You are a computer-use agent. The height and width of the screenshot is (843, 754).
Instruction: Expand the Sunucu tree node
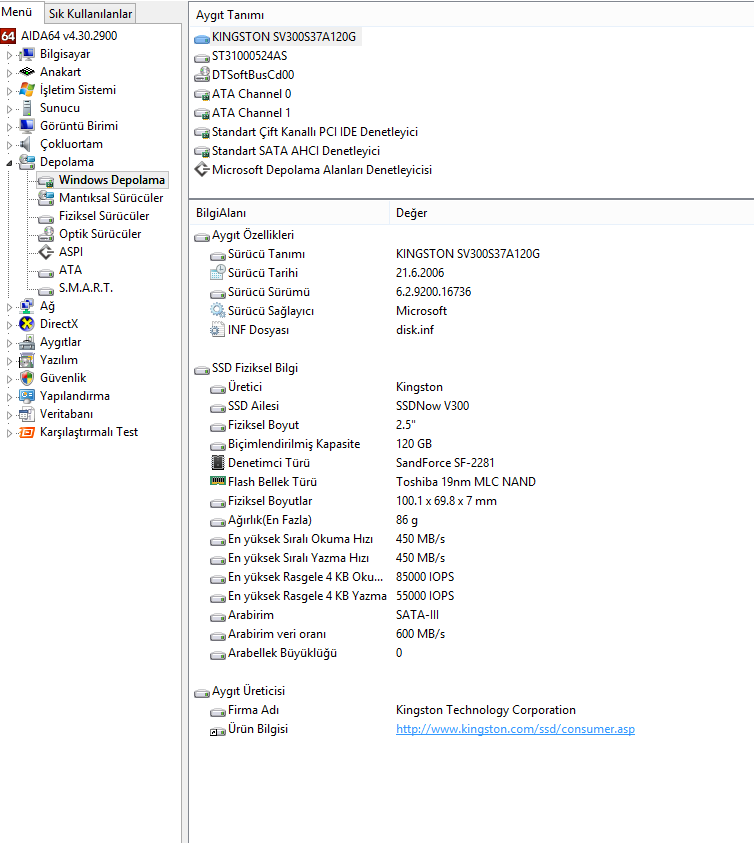coord(9,109)
